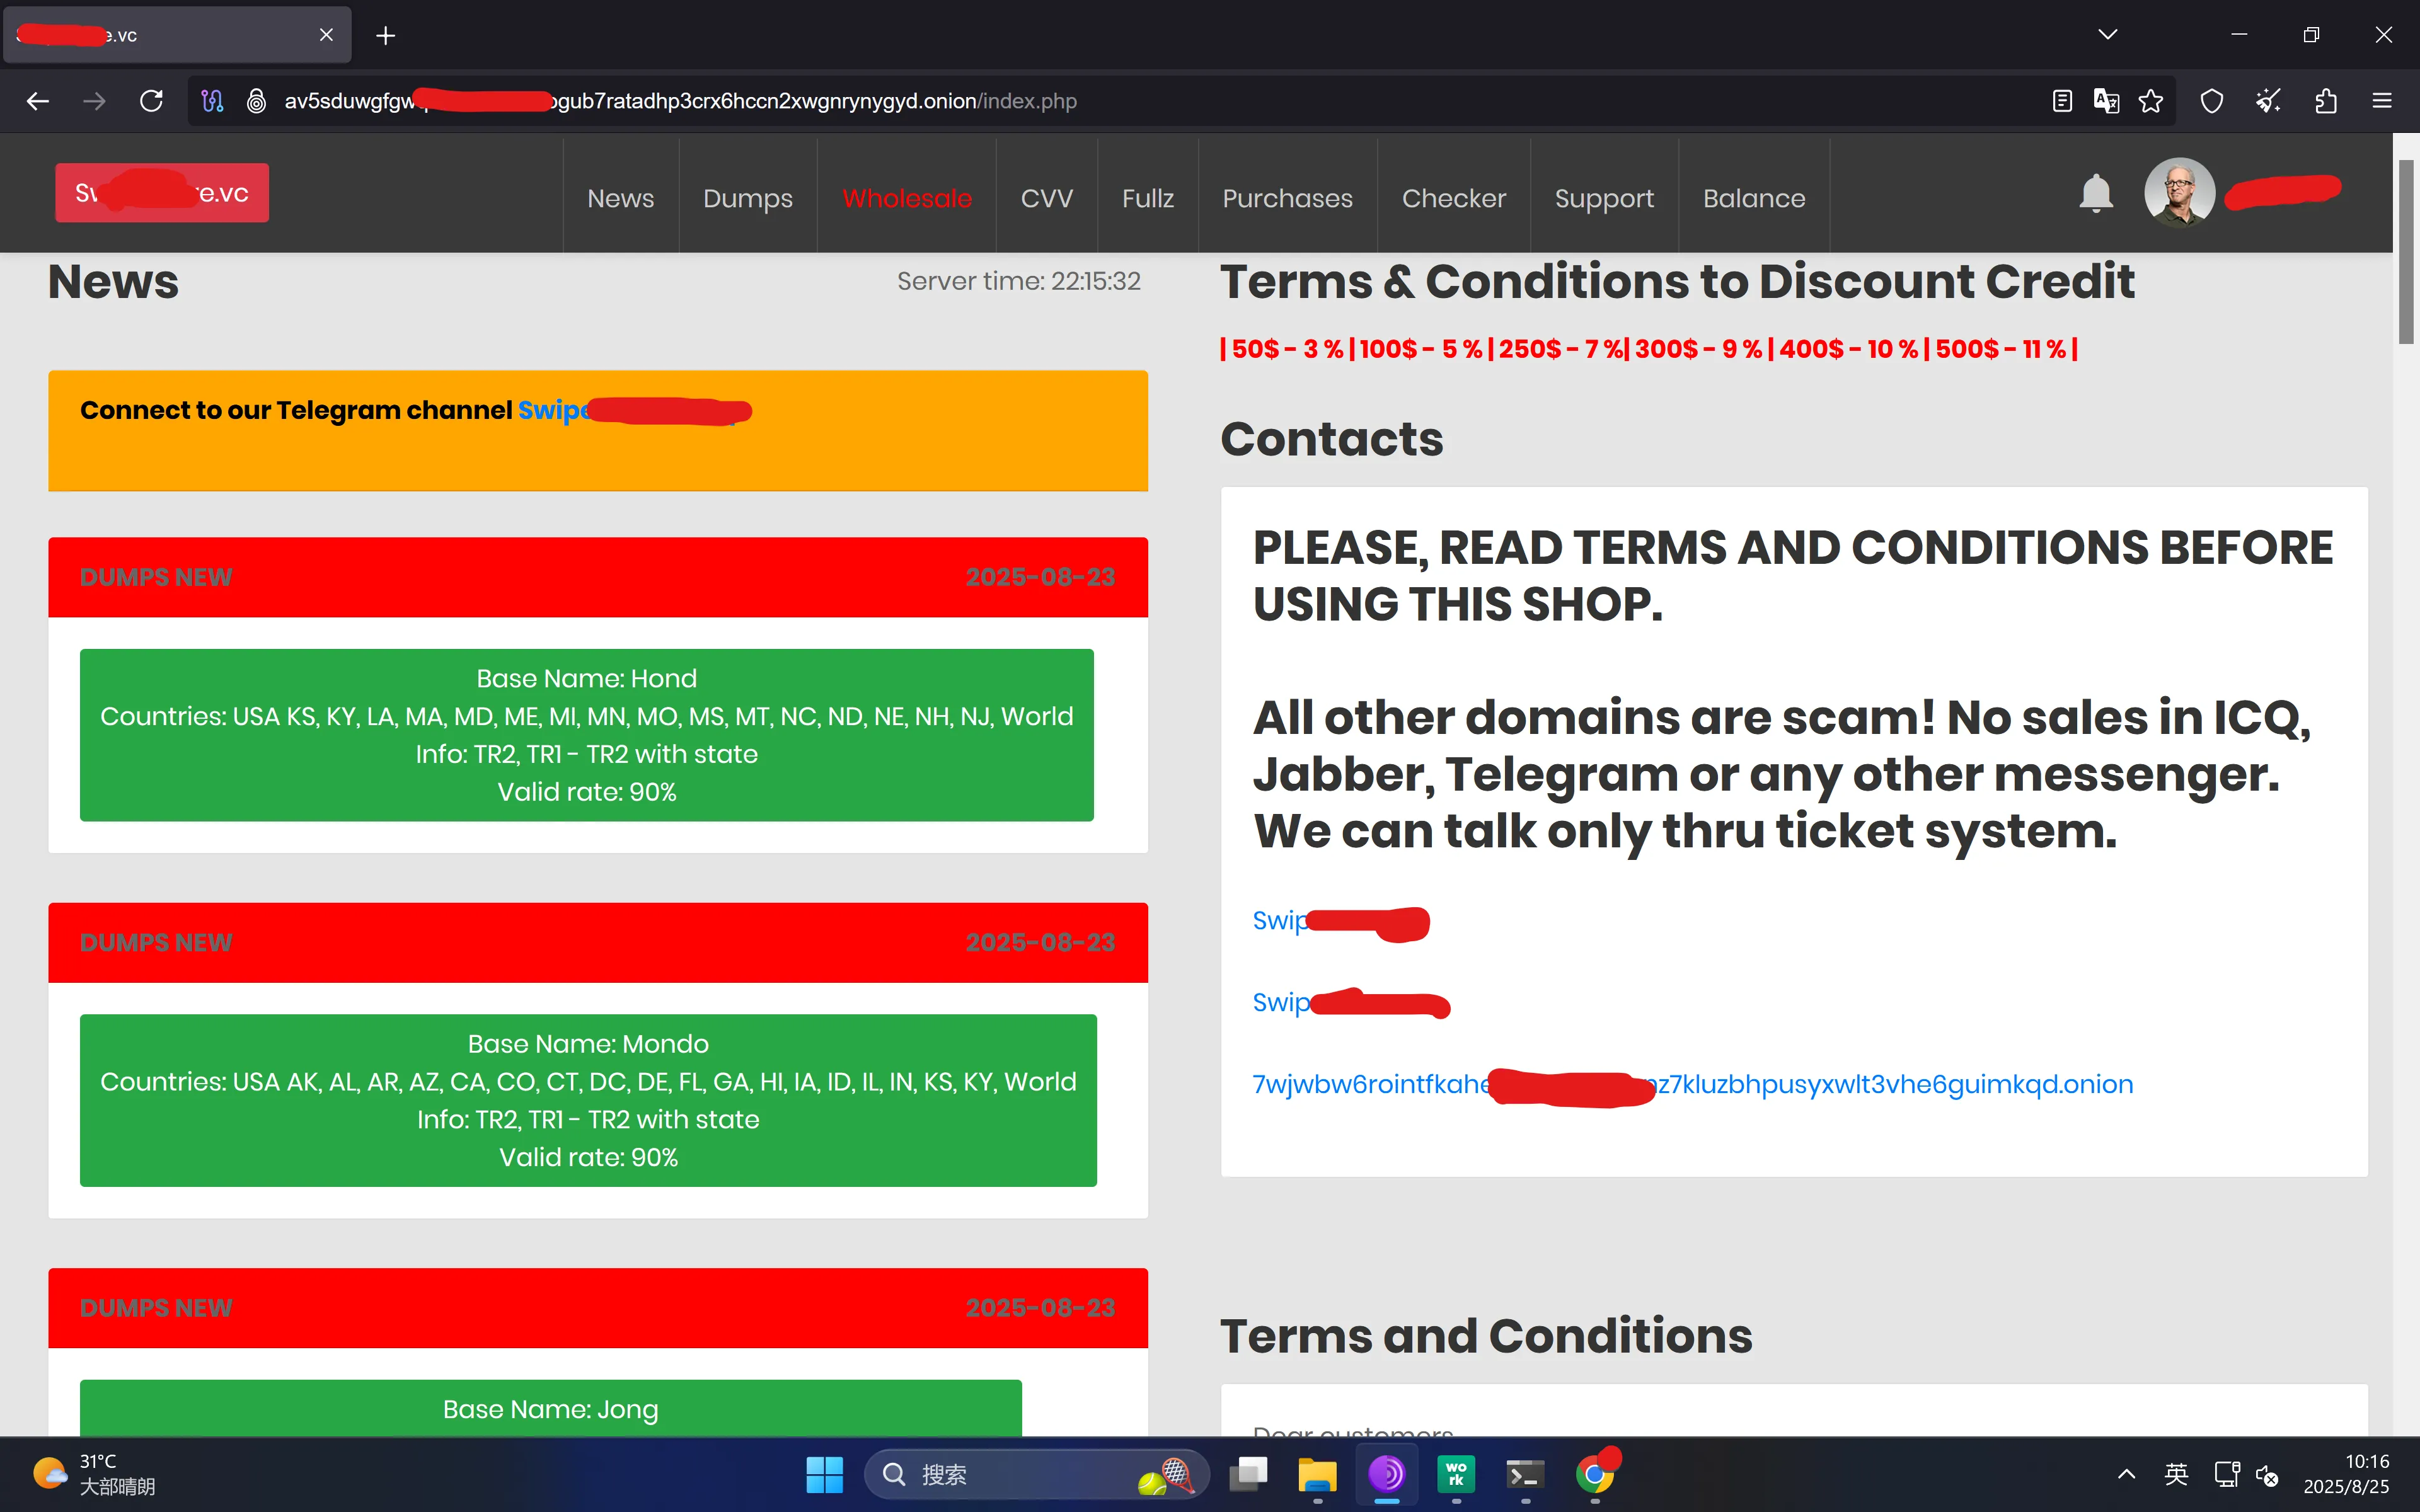Click the taskbar search box
This screenshot has height=1512, width=2420.
(x=1036, y=1474)
